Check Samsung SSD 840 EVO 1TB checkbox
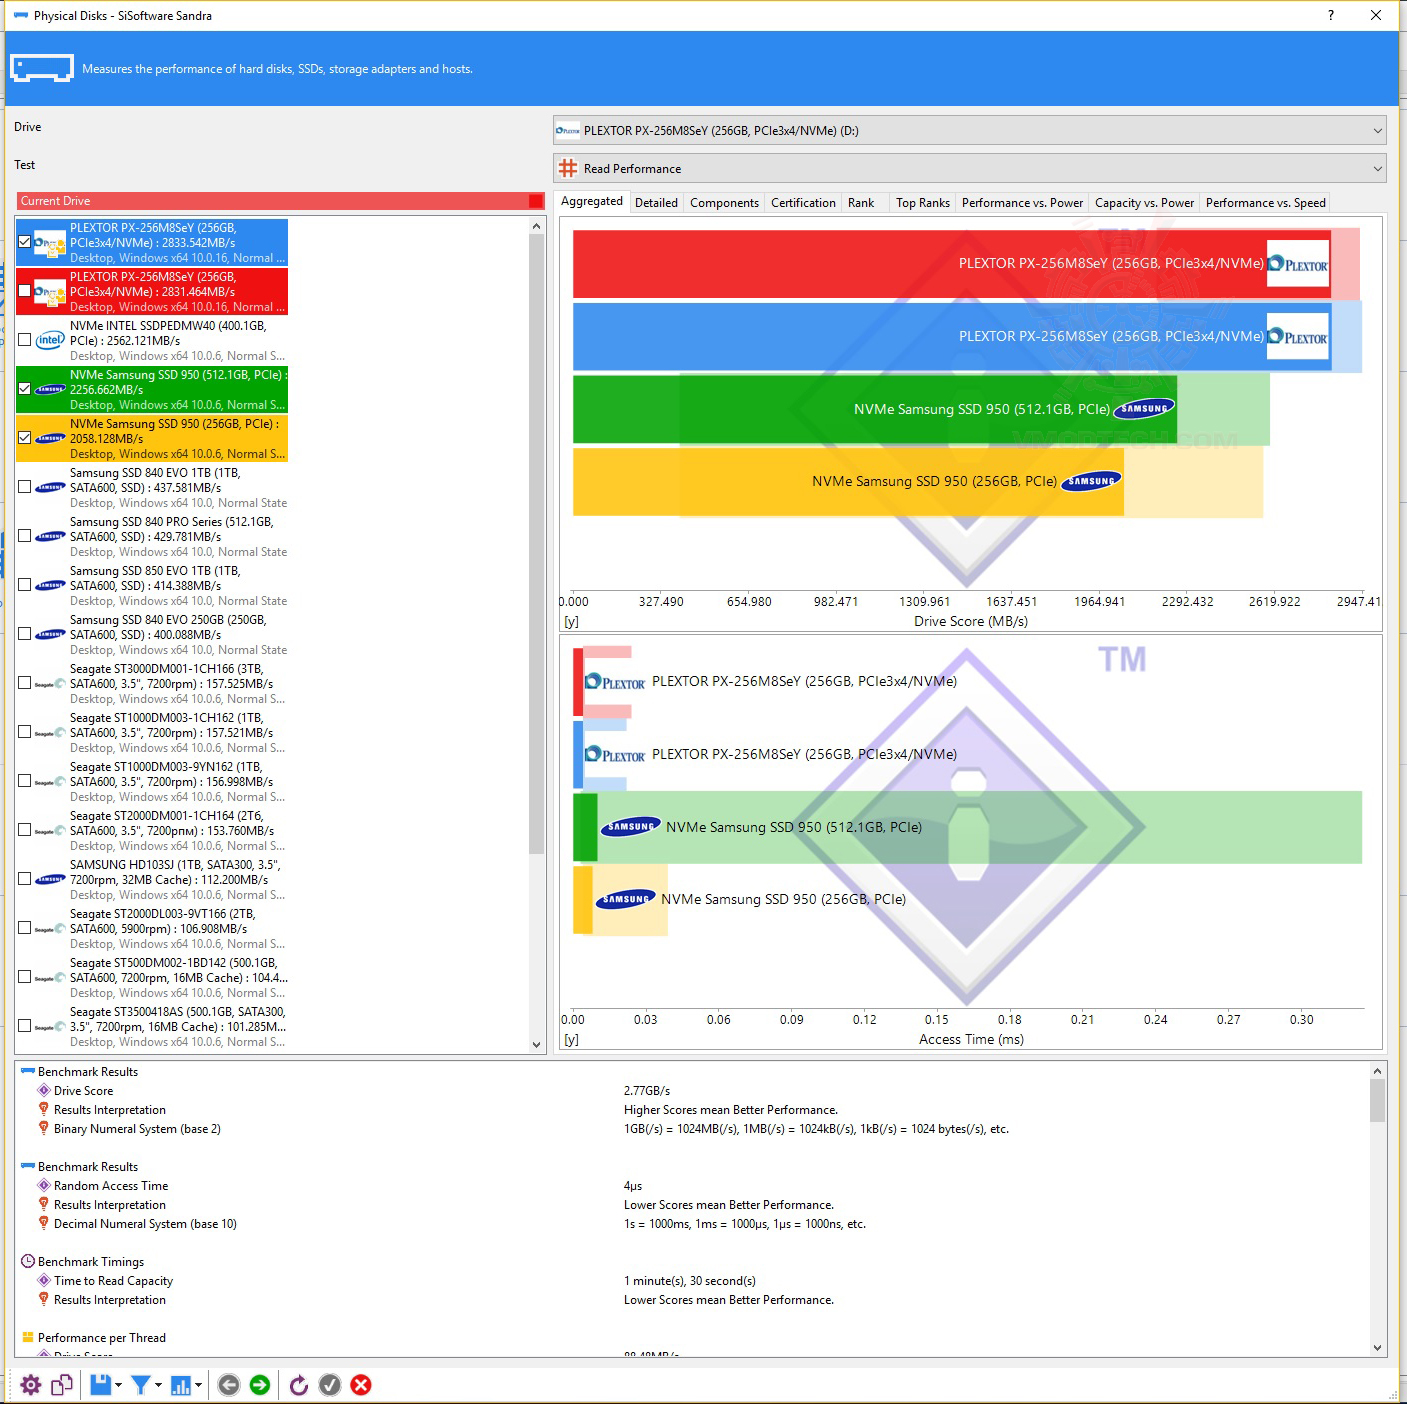This screenshot has height=1404, width=1407. click(25, 487)
